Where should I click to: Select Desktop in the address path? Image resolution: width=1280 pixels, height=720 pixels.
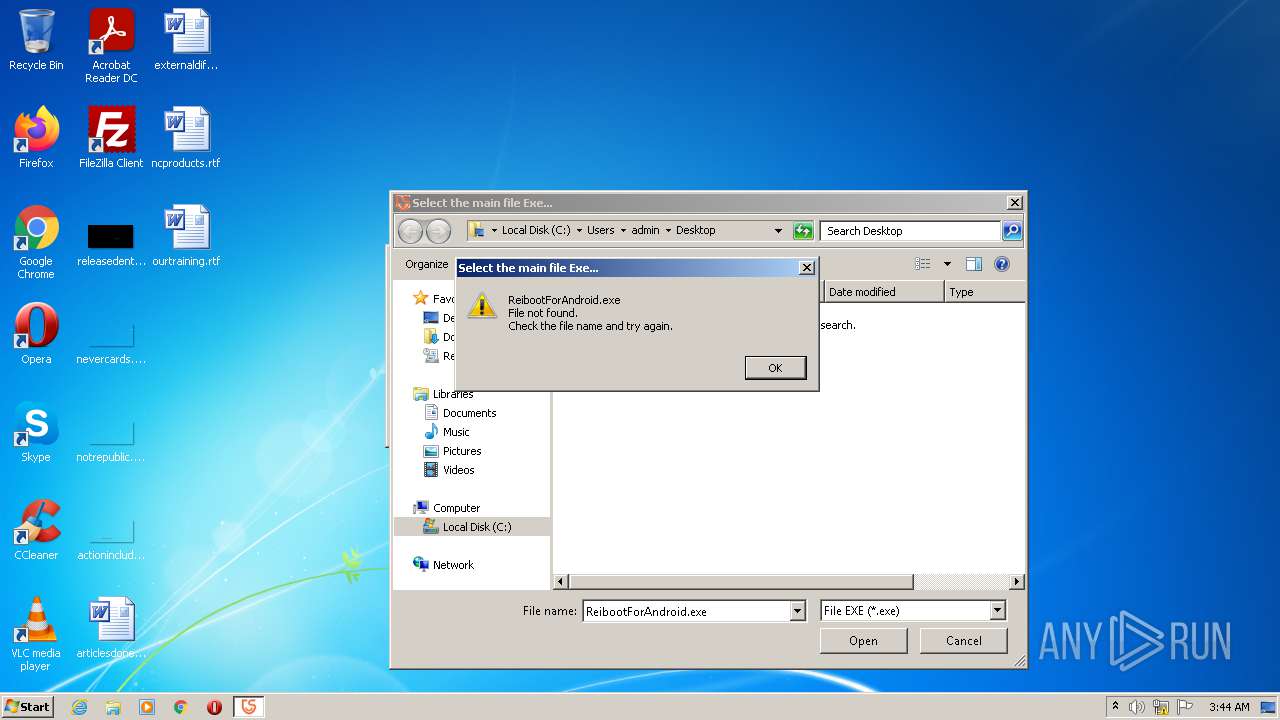[695, 230]
